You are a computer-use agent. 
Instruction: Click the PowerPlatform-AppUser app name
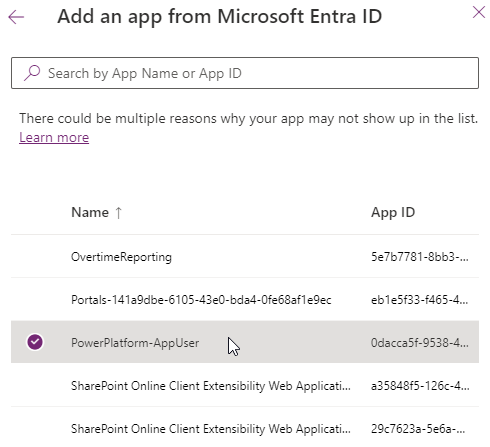[x=135, y=343]
